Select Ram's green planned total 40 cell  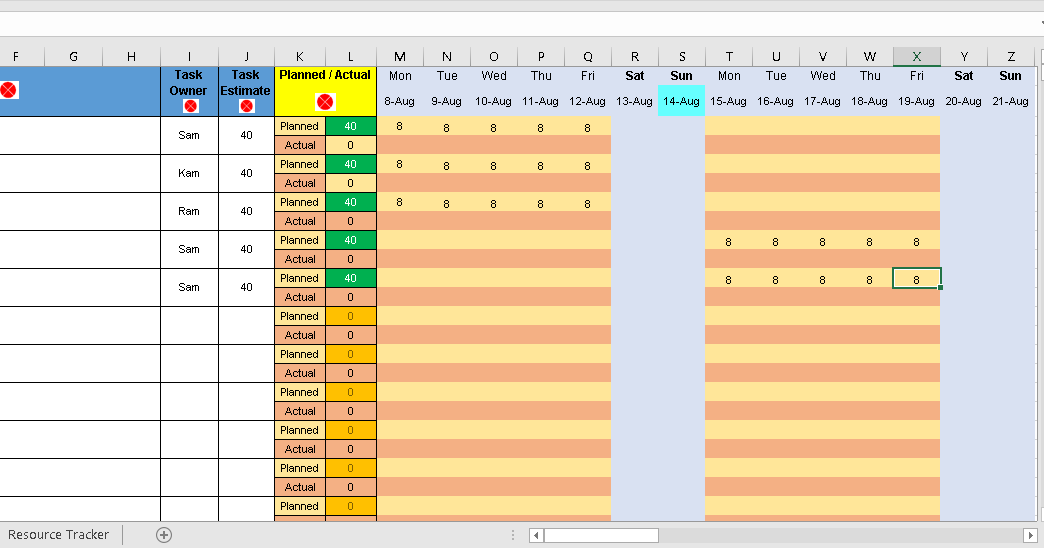351,202
